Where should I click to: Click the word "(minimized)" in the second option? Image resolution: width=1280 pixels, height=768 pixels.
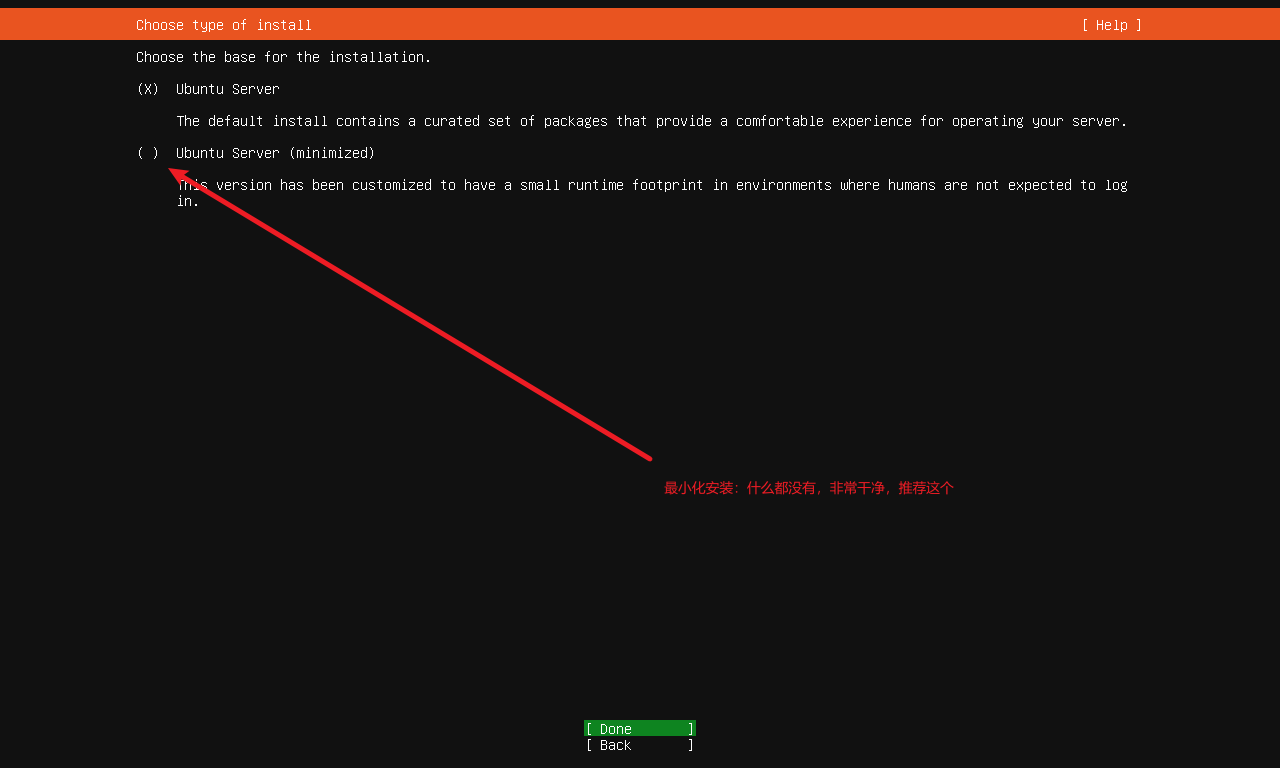[331, 153]
